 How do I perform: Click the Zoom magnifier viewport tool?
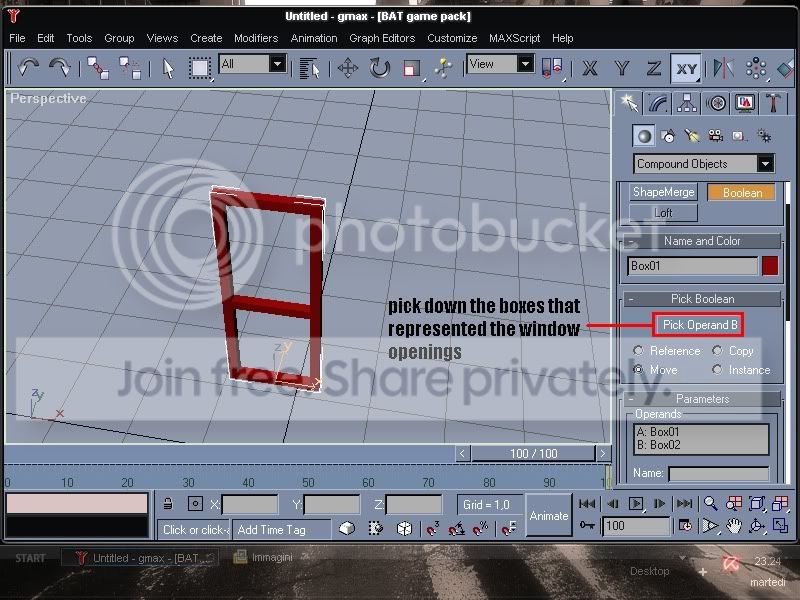710,504
